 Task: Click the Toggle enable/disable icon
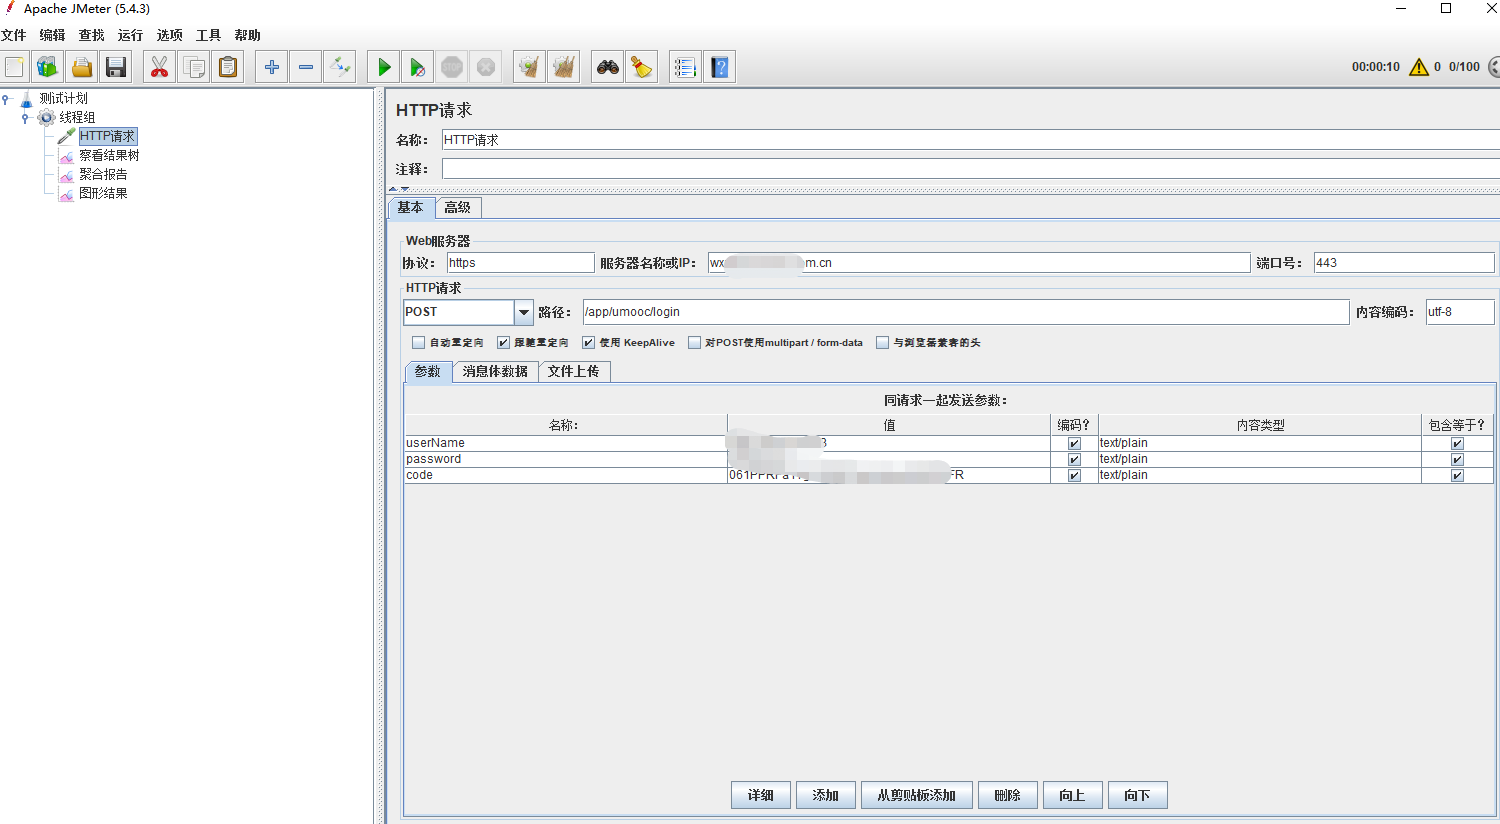click(340, 67)
